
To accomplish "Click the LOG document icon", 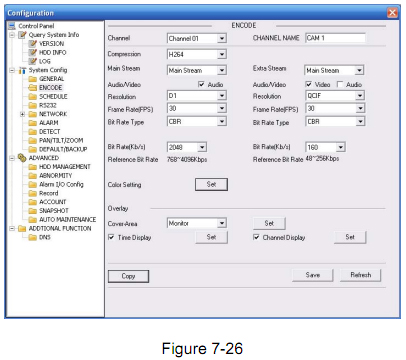I will [x=33, y=61].
